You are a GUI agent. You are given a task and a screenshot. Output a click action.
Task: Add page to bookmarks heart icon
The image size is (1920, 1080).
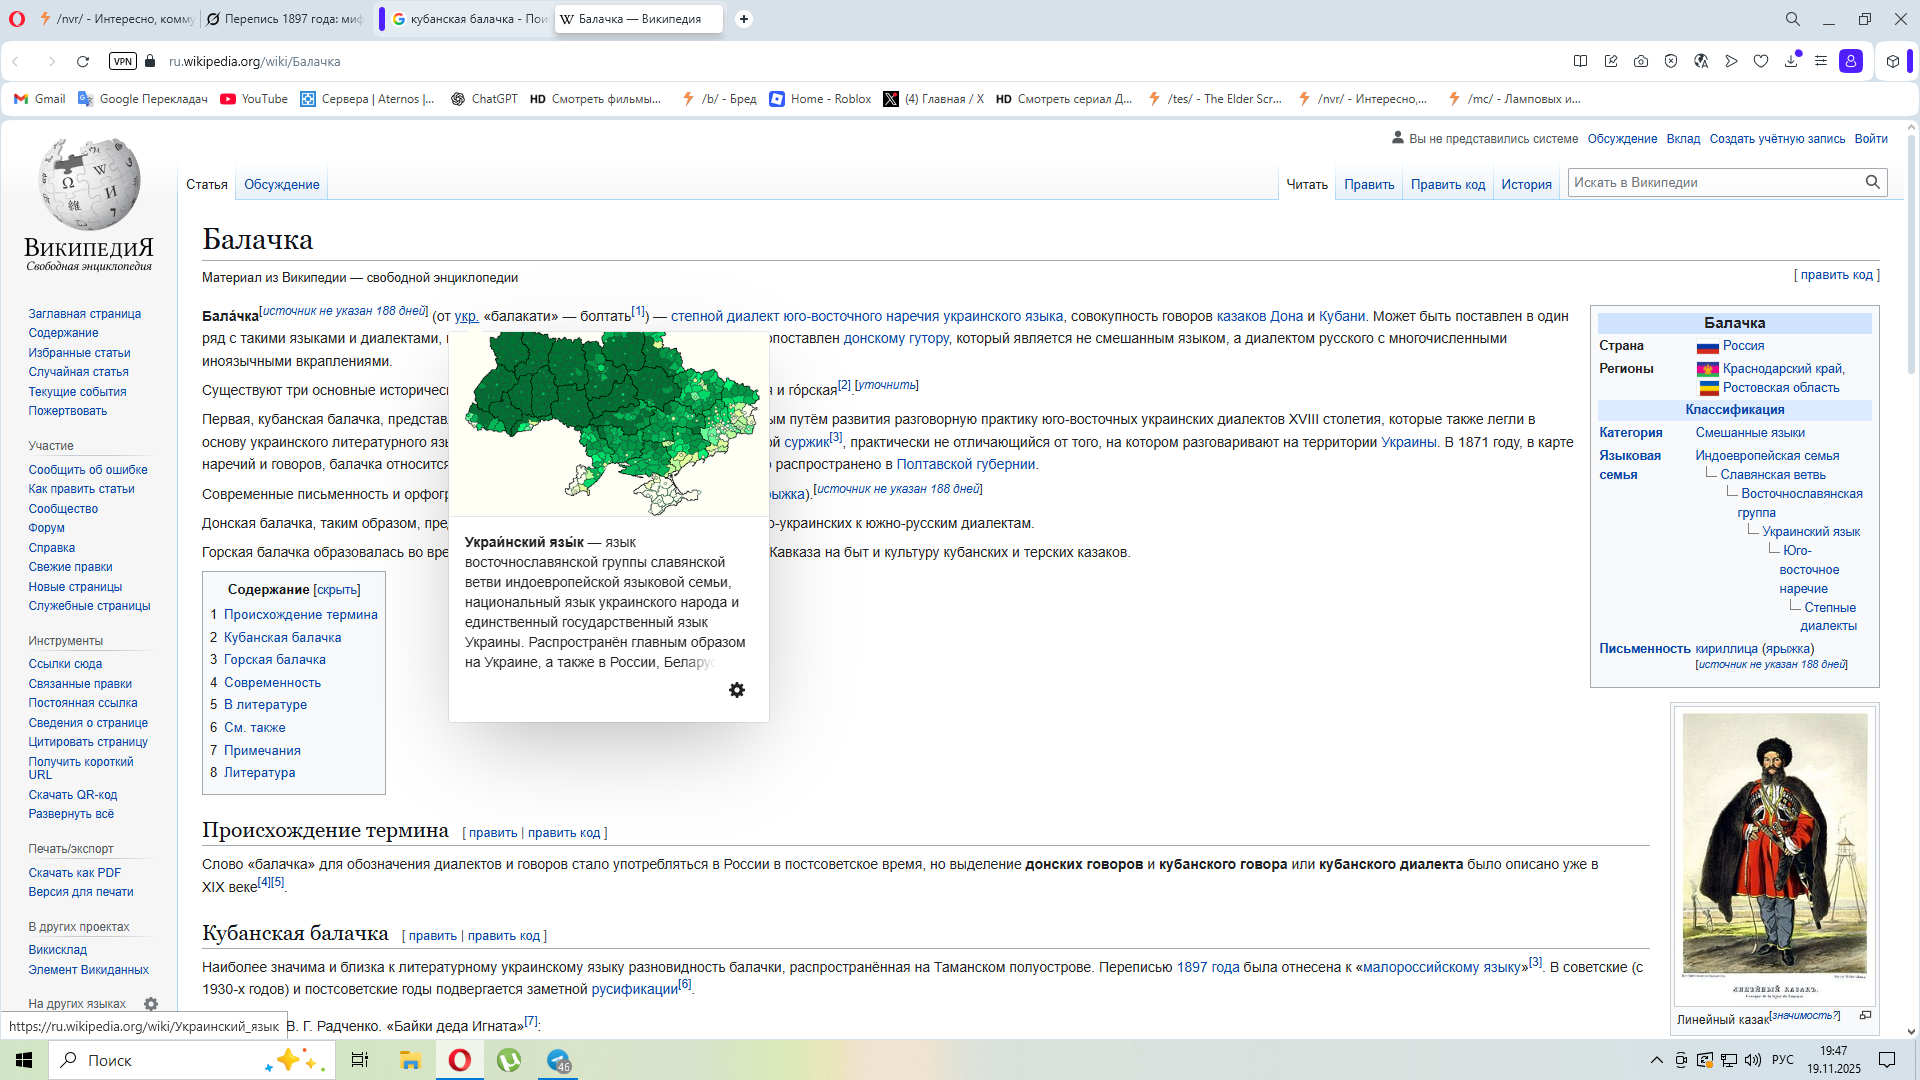click(1761, 61)
